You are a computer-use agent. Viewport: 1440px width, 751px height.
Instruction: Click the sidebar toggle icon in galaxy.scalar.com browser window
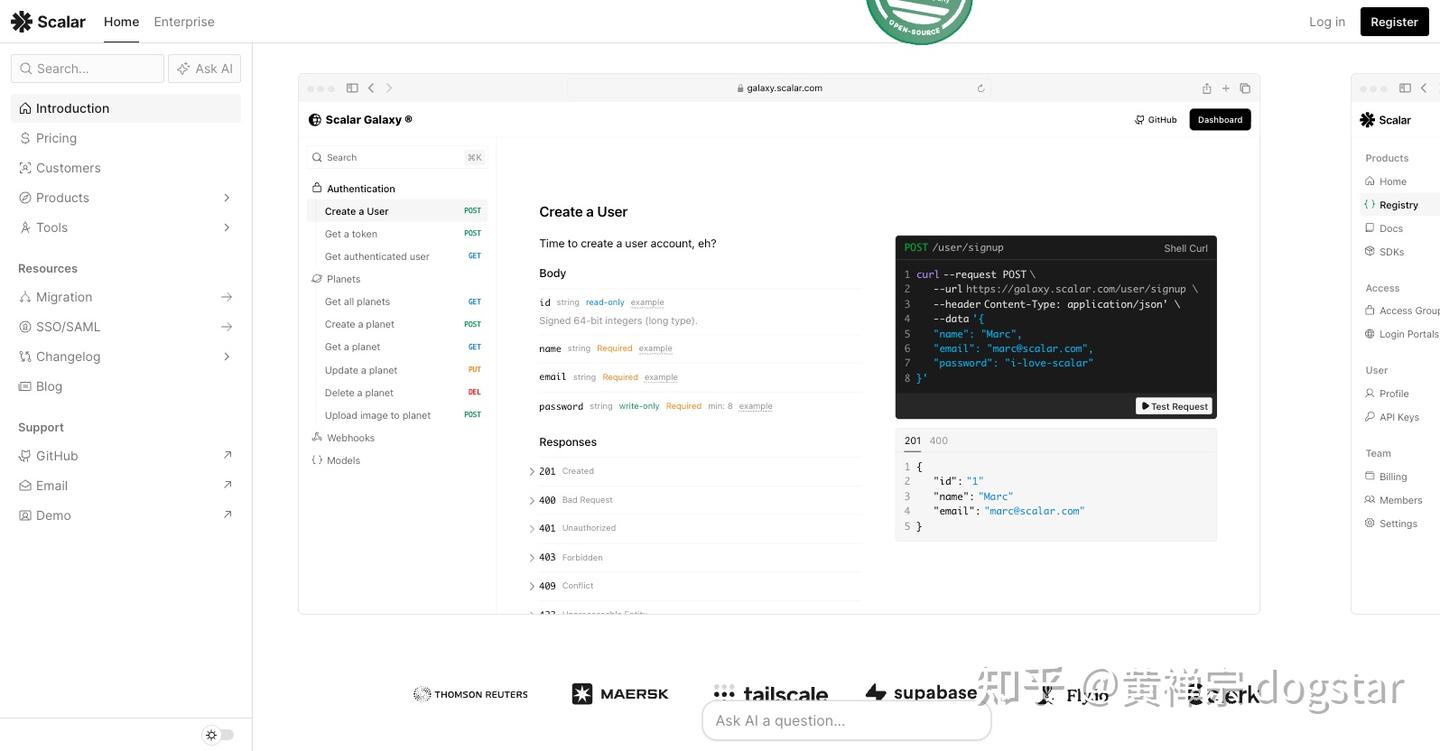pyautogui.click(x=352, y=88)
